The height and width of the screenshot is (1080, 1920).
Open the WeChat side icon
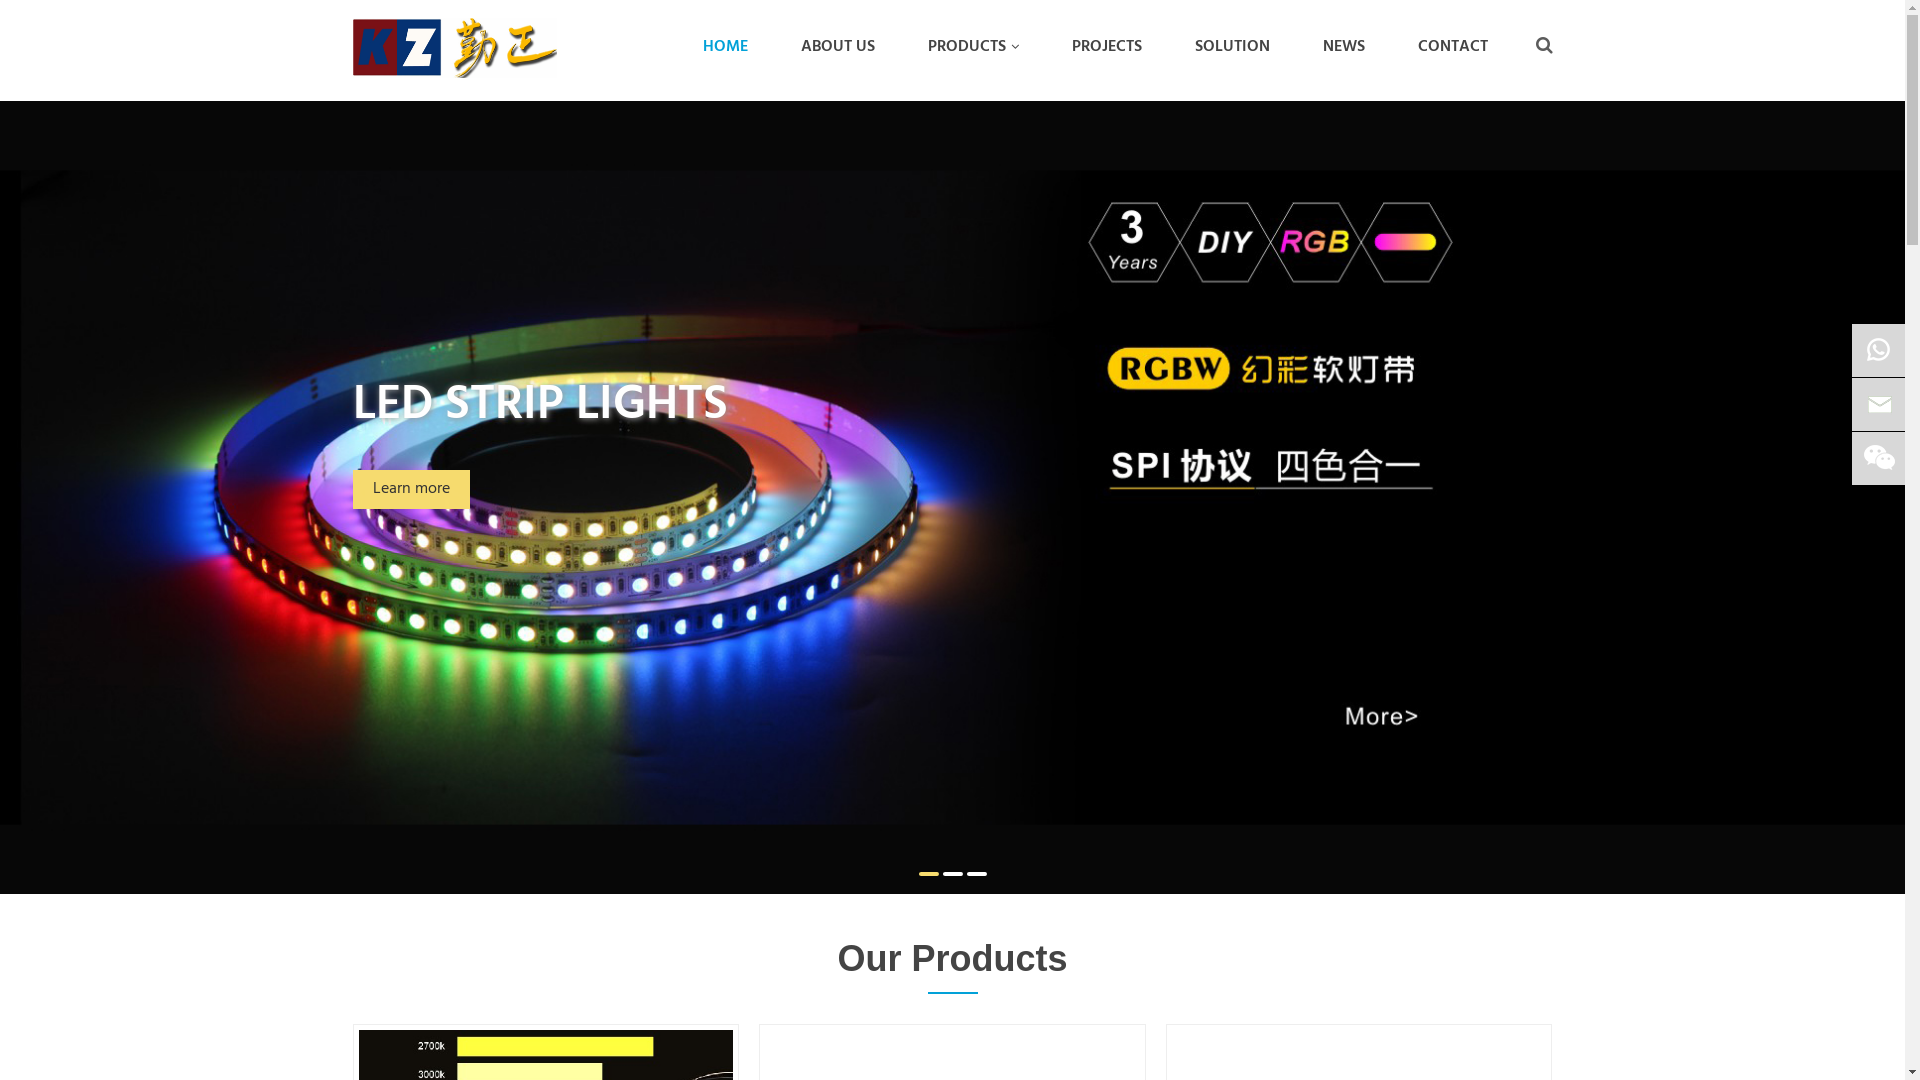point(1878,458)
